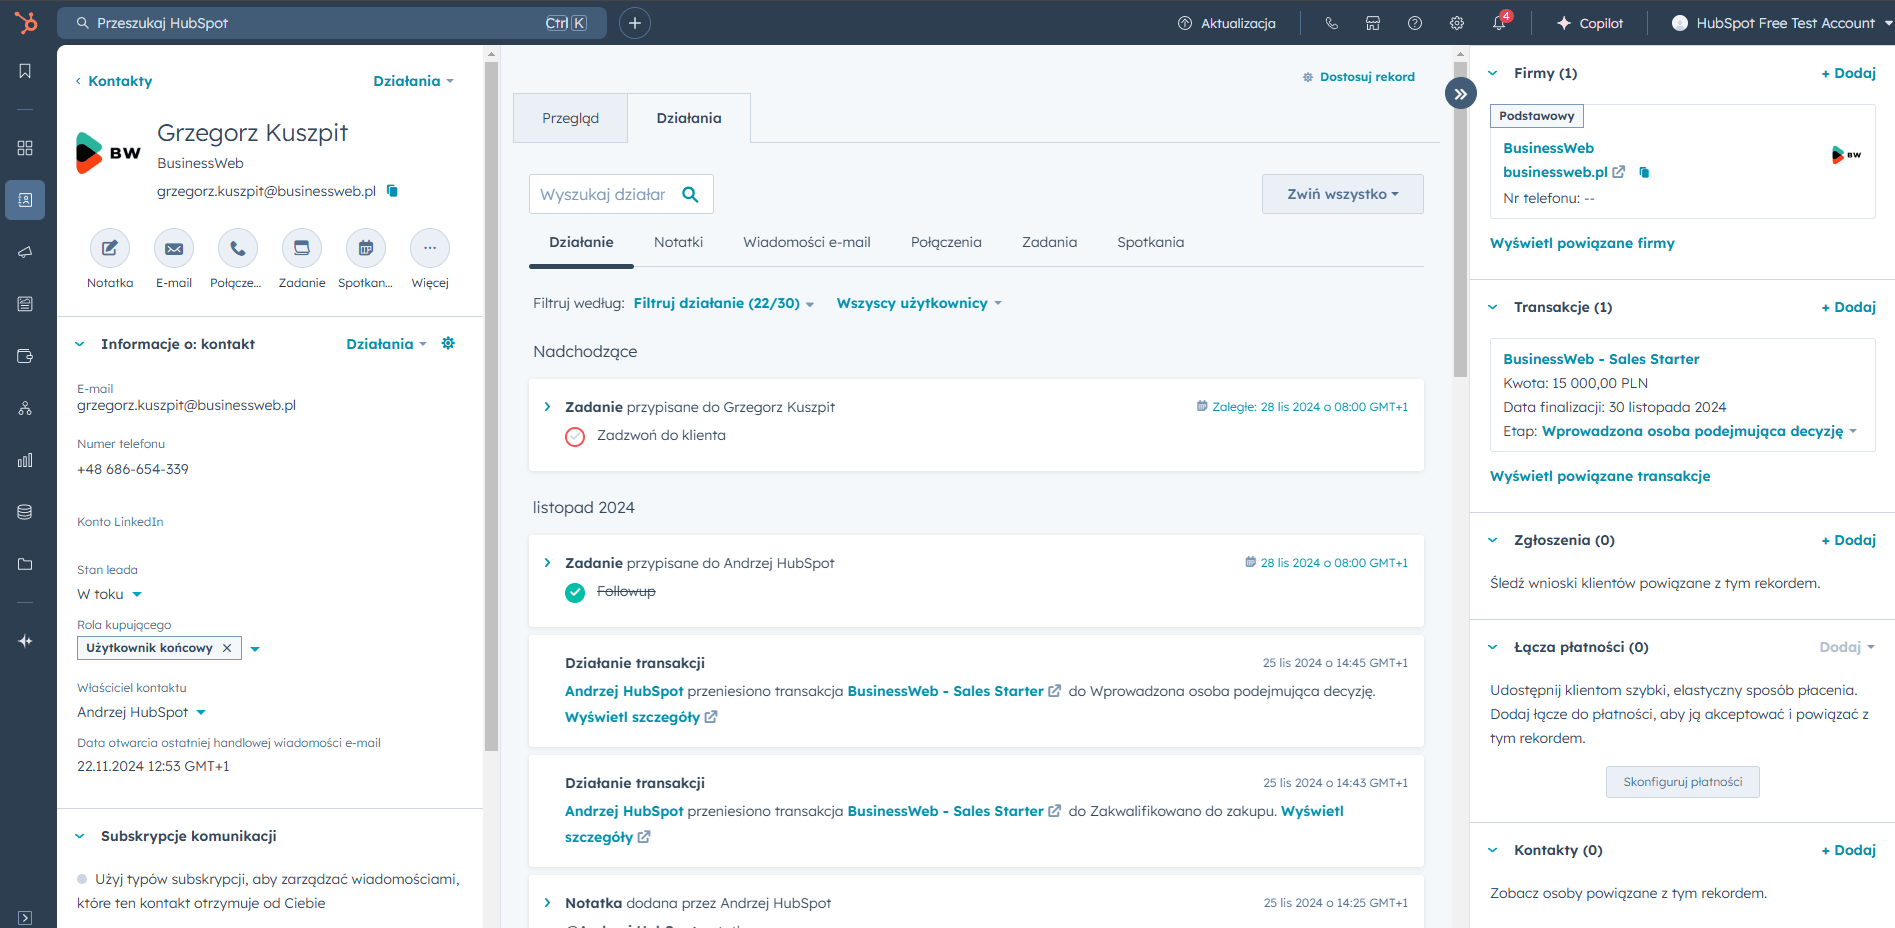Viewport: 1895px width, 928px height.
Task: Copy contact email next to header address
Action: 392,191
